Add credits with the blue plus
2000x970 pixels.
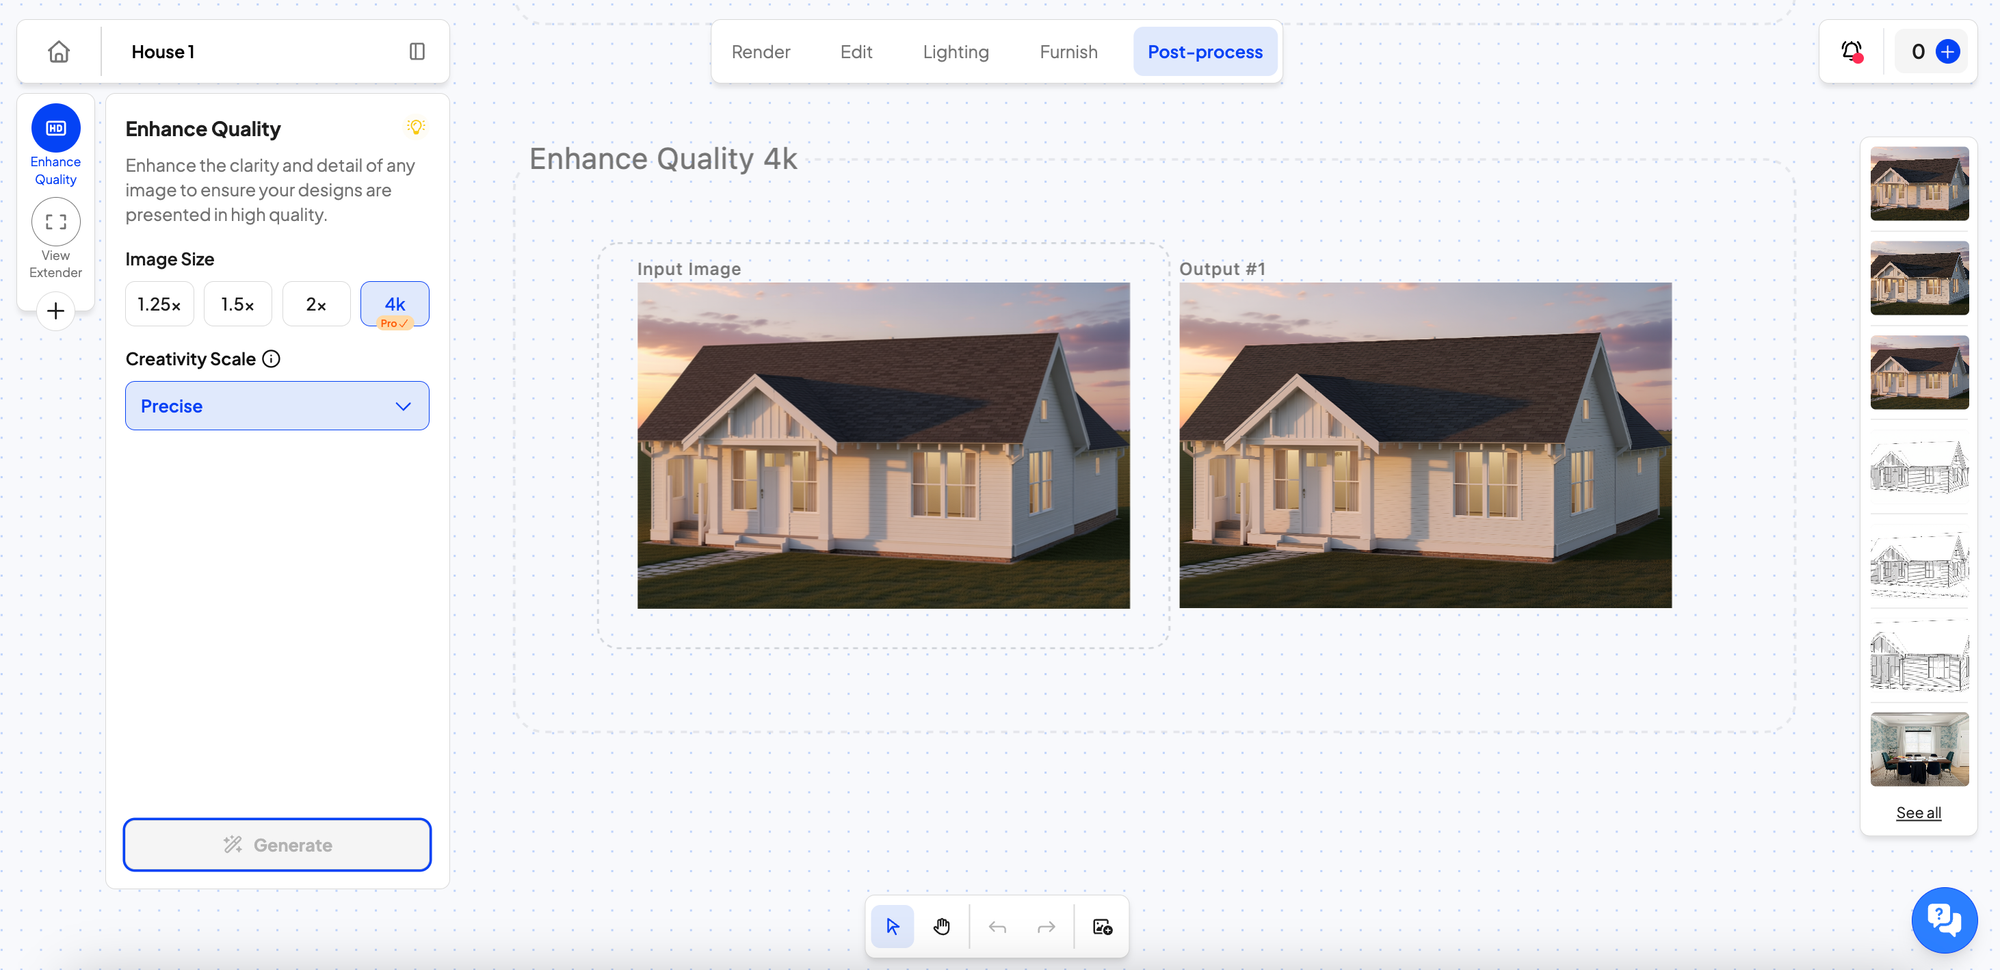coord(1947,52)
